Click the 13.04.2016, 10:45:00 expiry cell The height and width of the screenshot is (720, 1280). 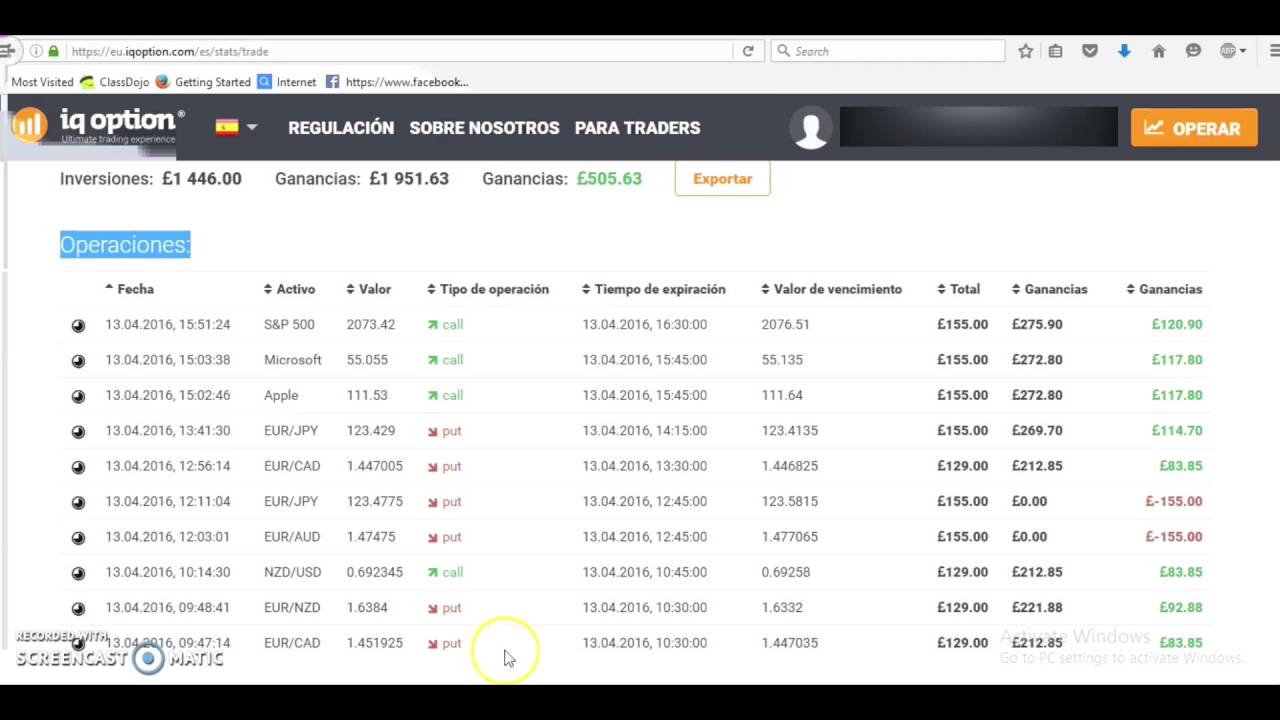(x=645, y=572)
